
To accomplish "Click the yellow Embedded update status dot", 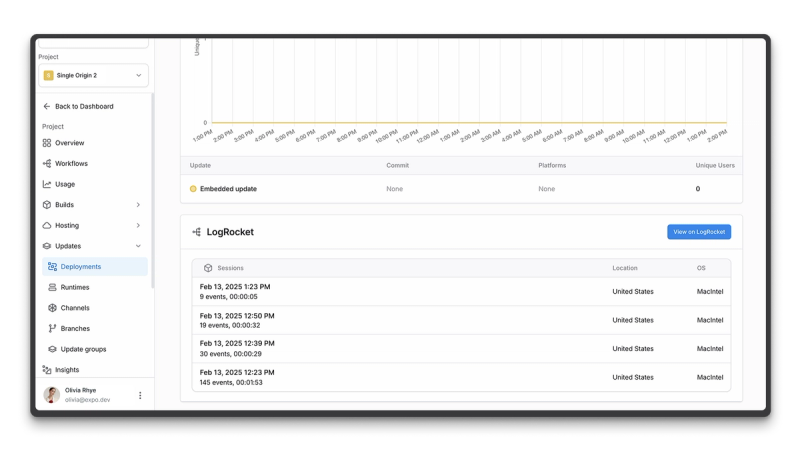I will [x=193, y=189].
